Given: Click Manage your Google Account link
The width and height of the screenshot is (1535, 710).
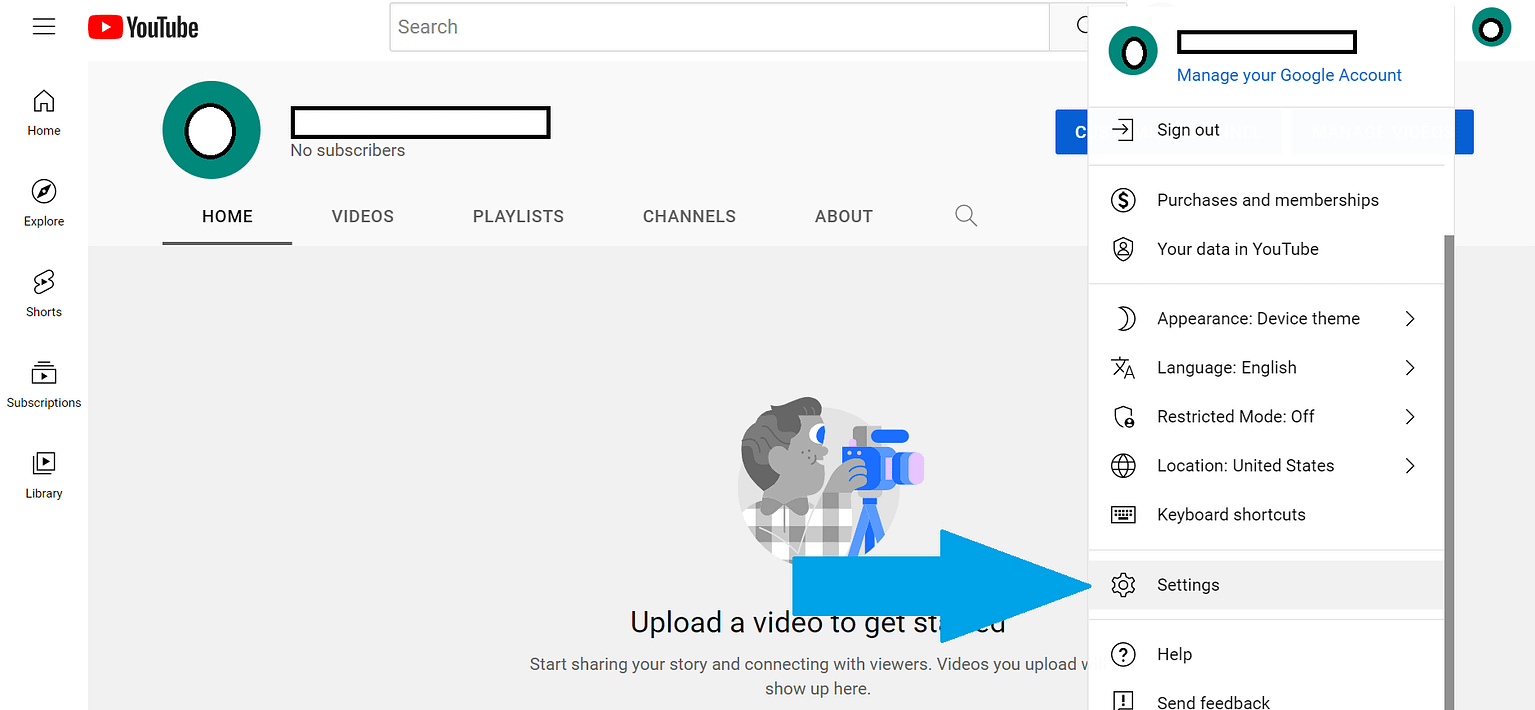Looking at the screenshot, I should pos(1288,75).
